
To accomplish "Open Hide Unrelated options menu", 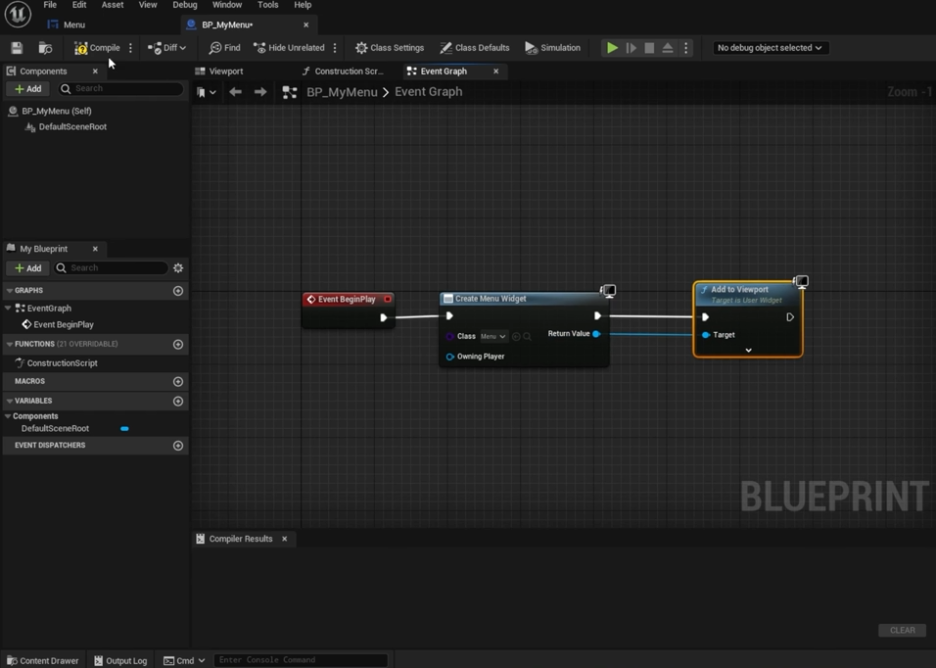I will tap(335, 48).
